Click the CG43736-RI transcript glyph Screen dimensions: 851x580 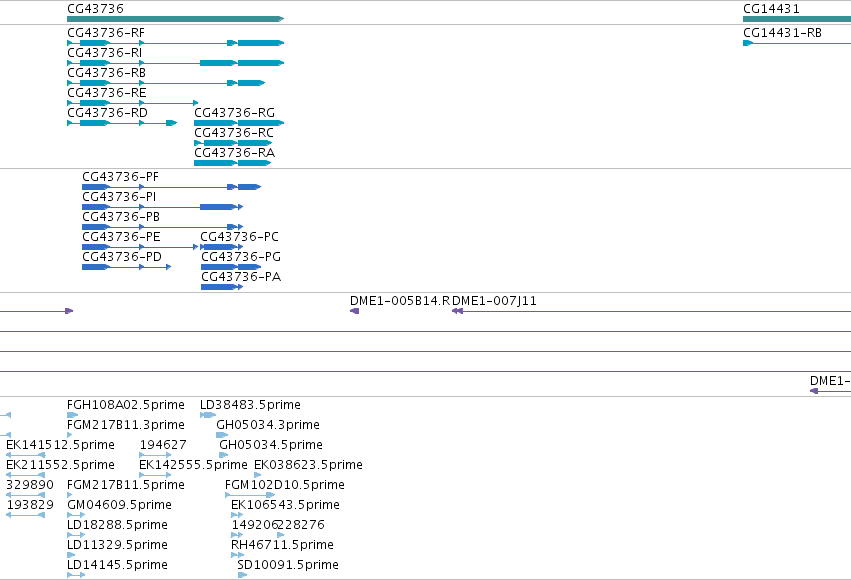coord(175,63)
